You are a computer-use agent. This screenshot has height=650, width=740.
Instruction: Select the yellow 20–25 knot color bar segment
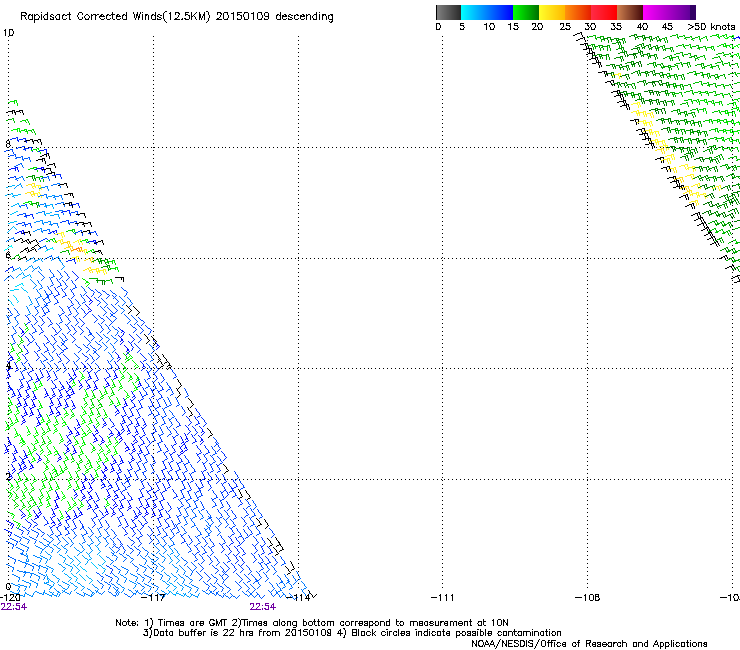coord(552,12)
